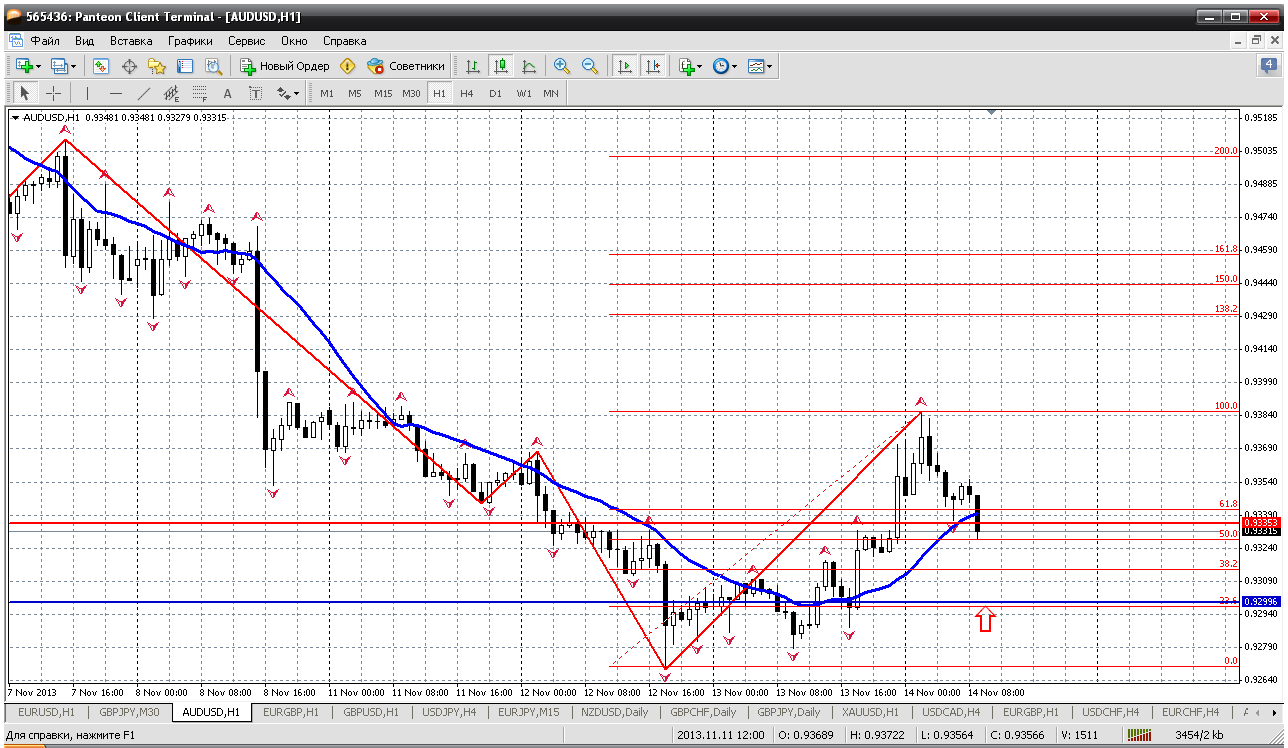The image size is (1288, 748).
Task: Switch to the GBPCHF,Daily chart tab
Action: [703, 712]
